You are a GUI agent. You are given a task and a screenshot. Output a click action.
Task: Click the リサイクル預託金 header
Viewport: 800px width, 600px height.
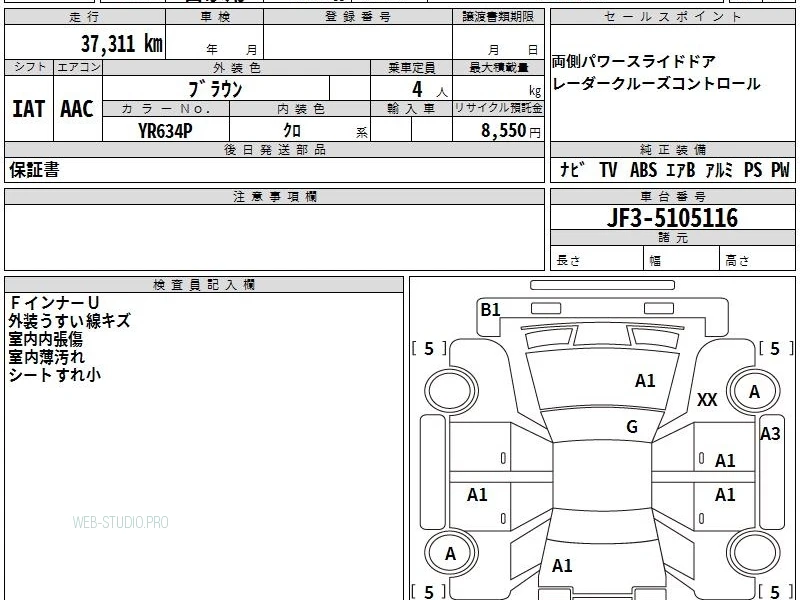[498, 109]
